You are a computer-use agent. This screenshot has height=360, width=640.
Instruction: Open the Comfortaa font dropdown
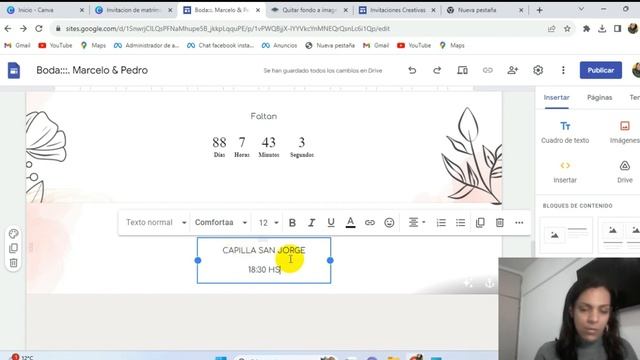pos(221,222)
